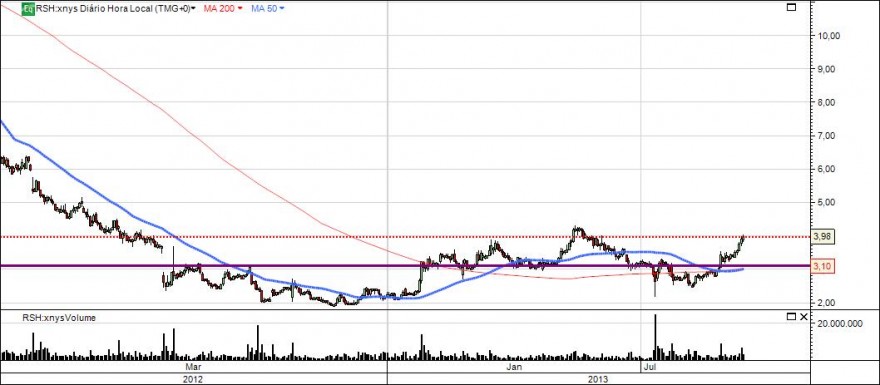Open the MA 50 indicator dropdown
The width and height of the screenshot is (880, 385).
coord(268,8)
